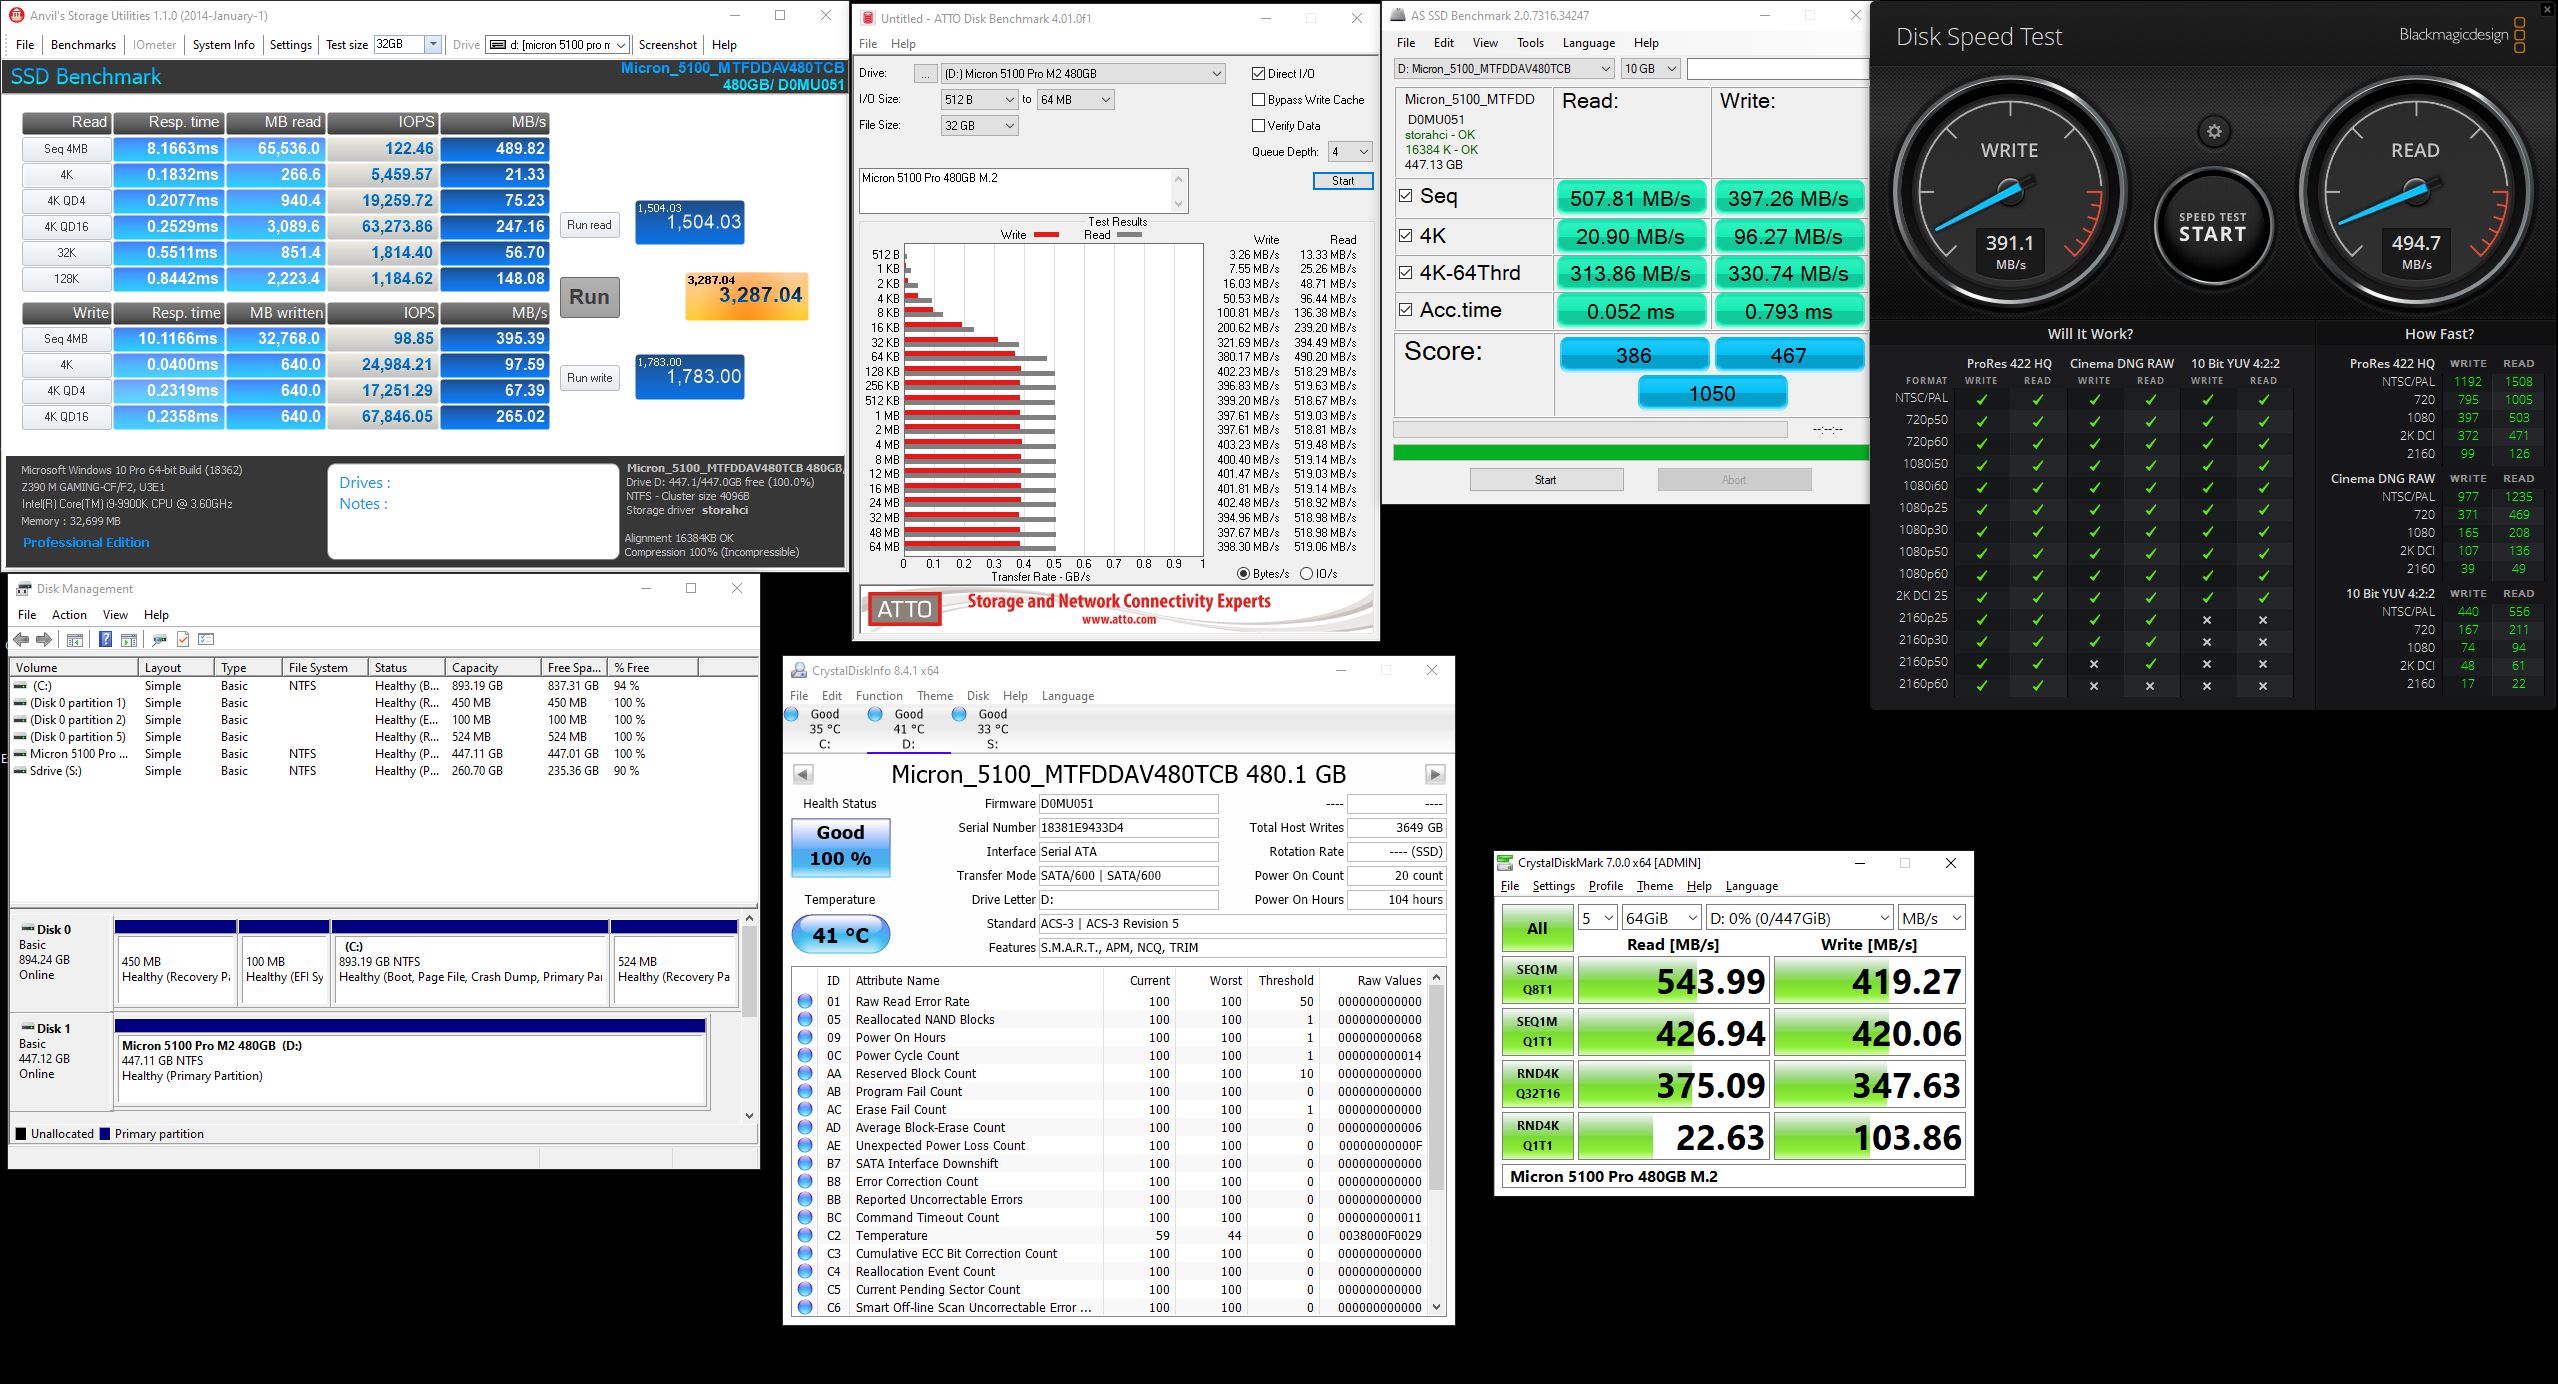Enable Bypass Write Cache checkbox
Viewport: 2558px width, 1384px height.
click(1259, 99)
